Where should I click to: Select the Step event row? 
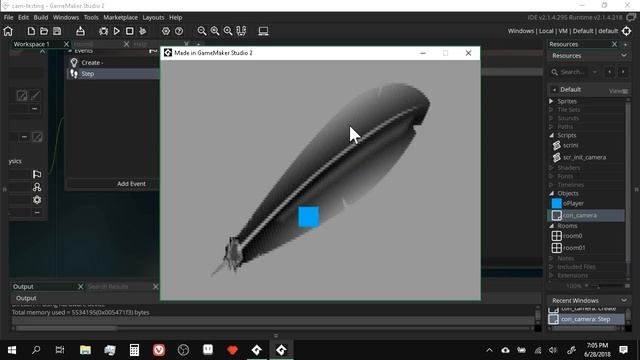[x=113, y=73]
